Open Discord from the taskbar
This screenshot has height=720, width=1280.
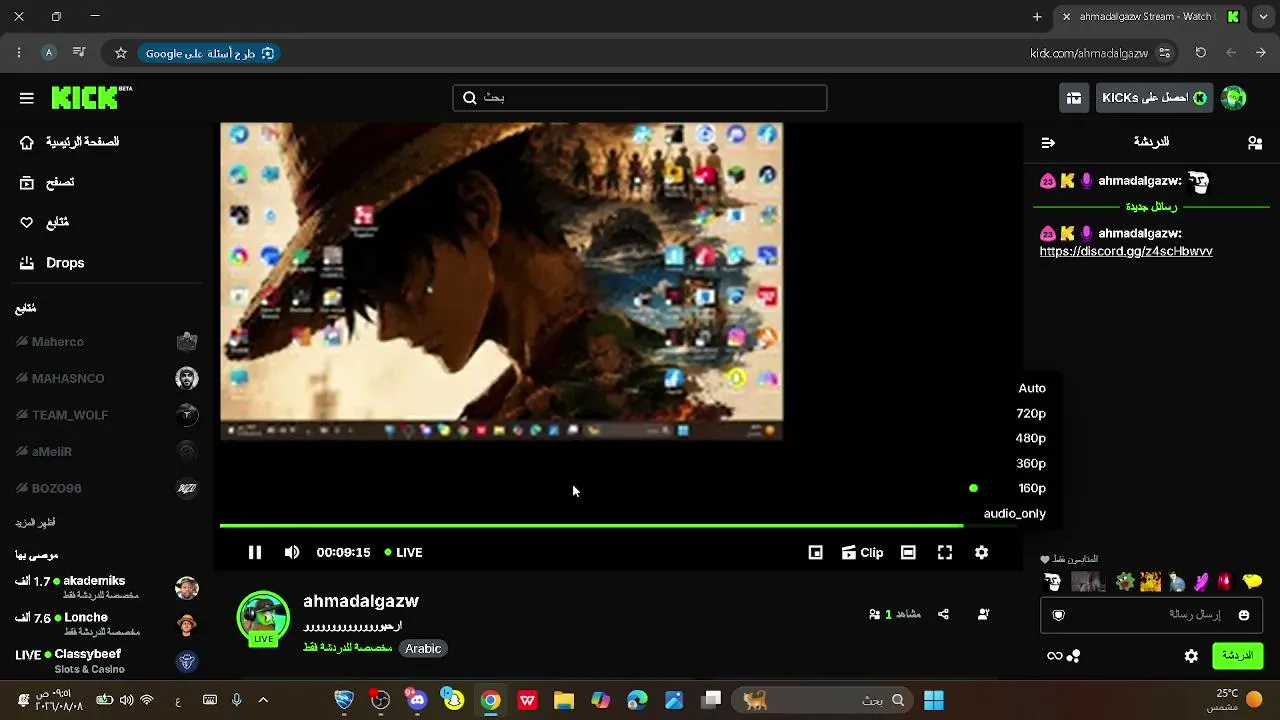[x=417, y=700]
